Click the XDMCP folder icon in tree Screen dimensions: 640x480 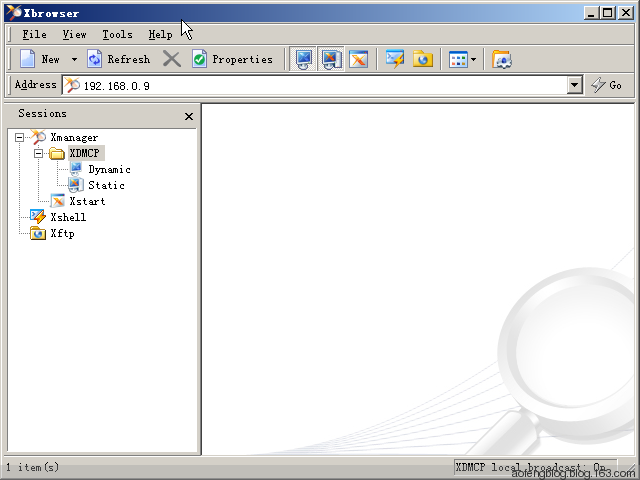point(57,153)
